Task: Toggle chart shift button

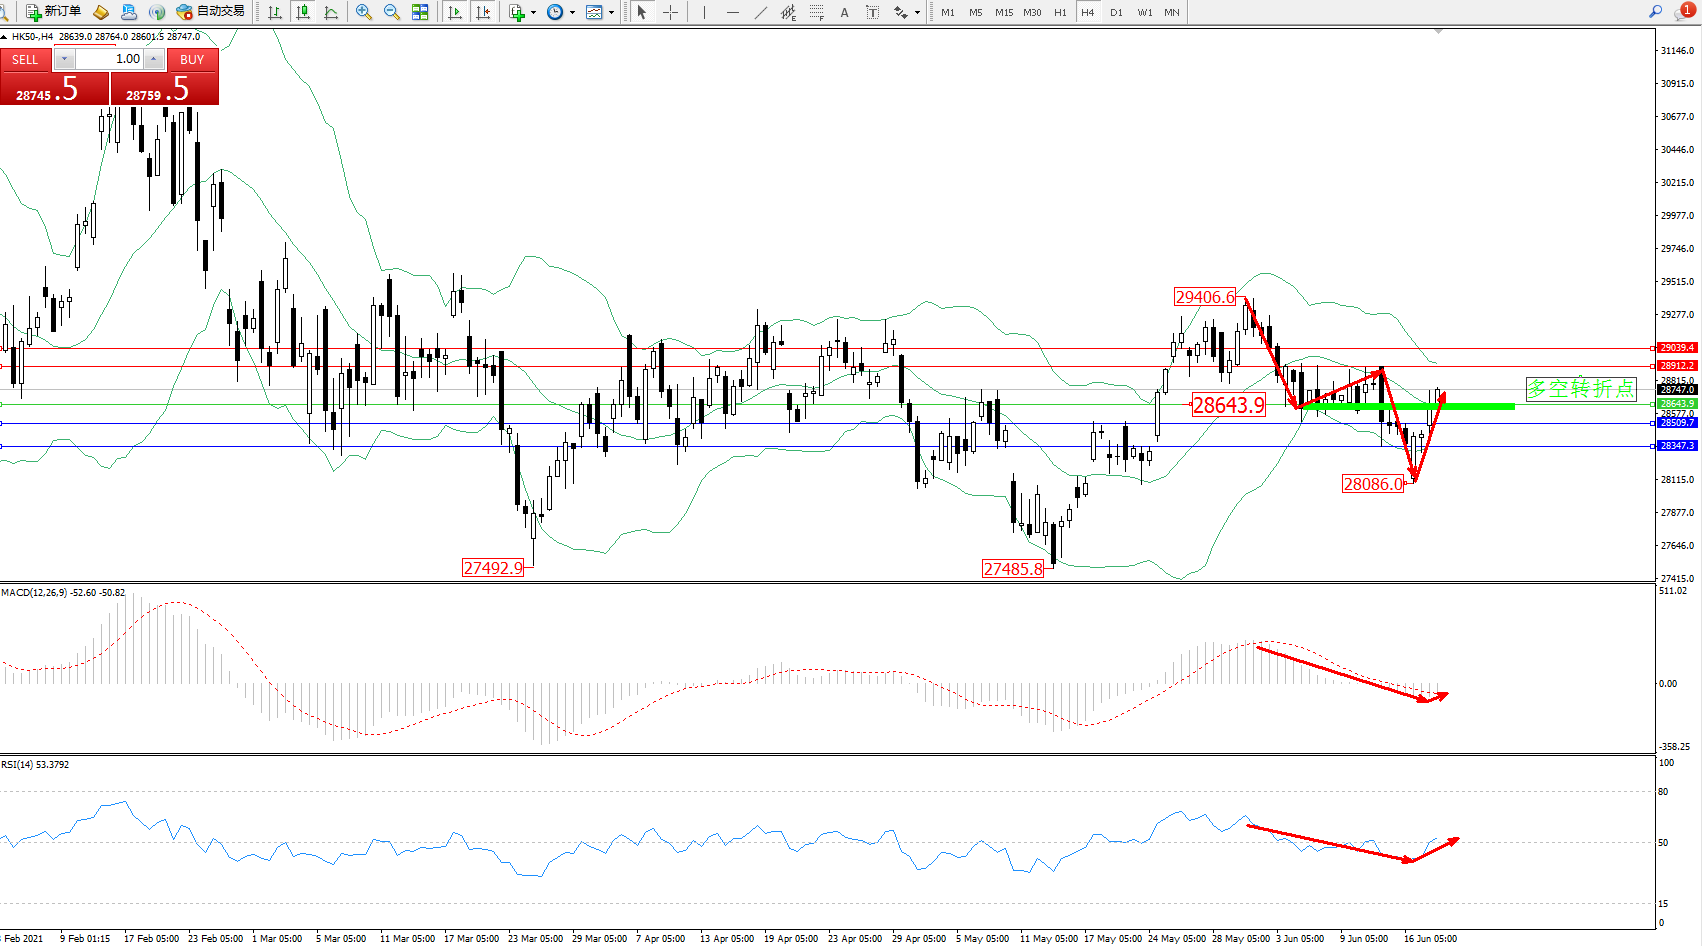Action: tap(483, 12)
